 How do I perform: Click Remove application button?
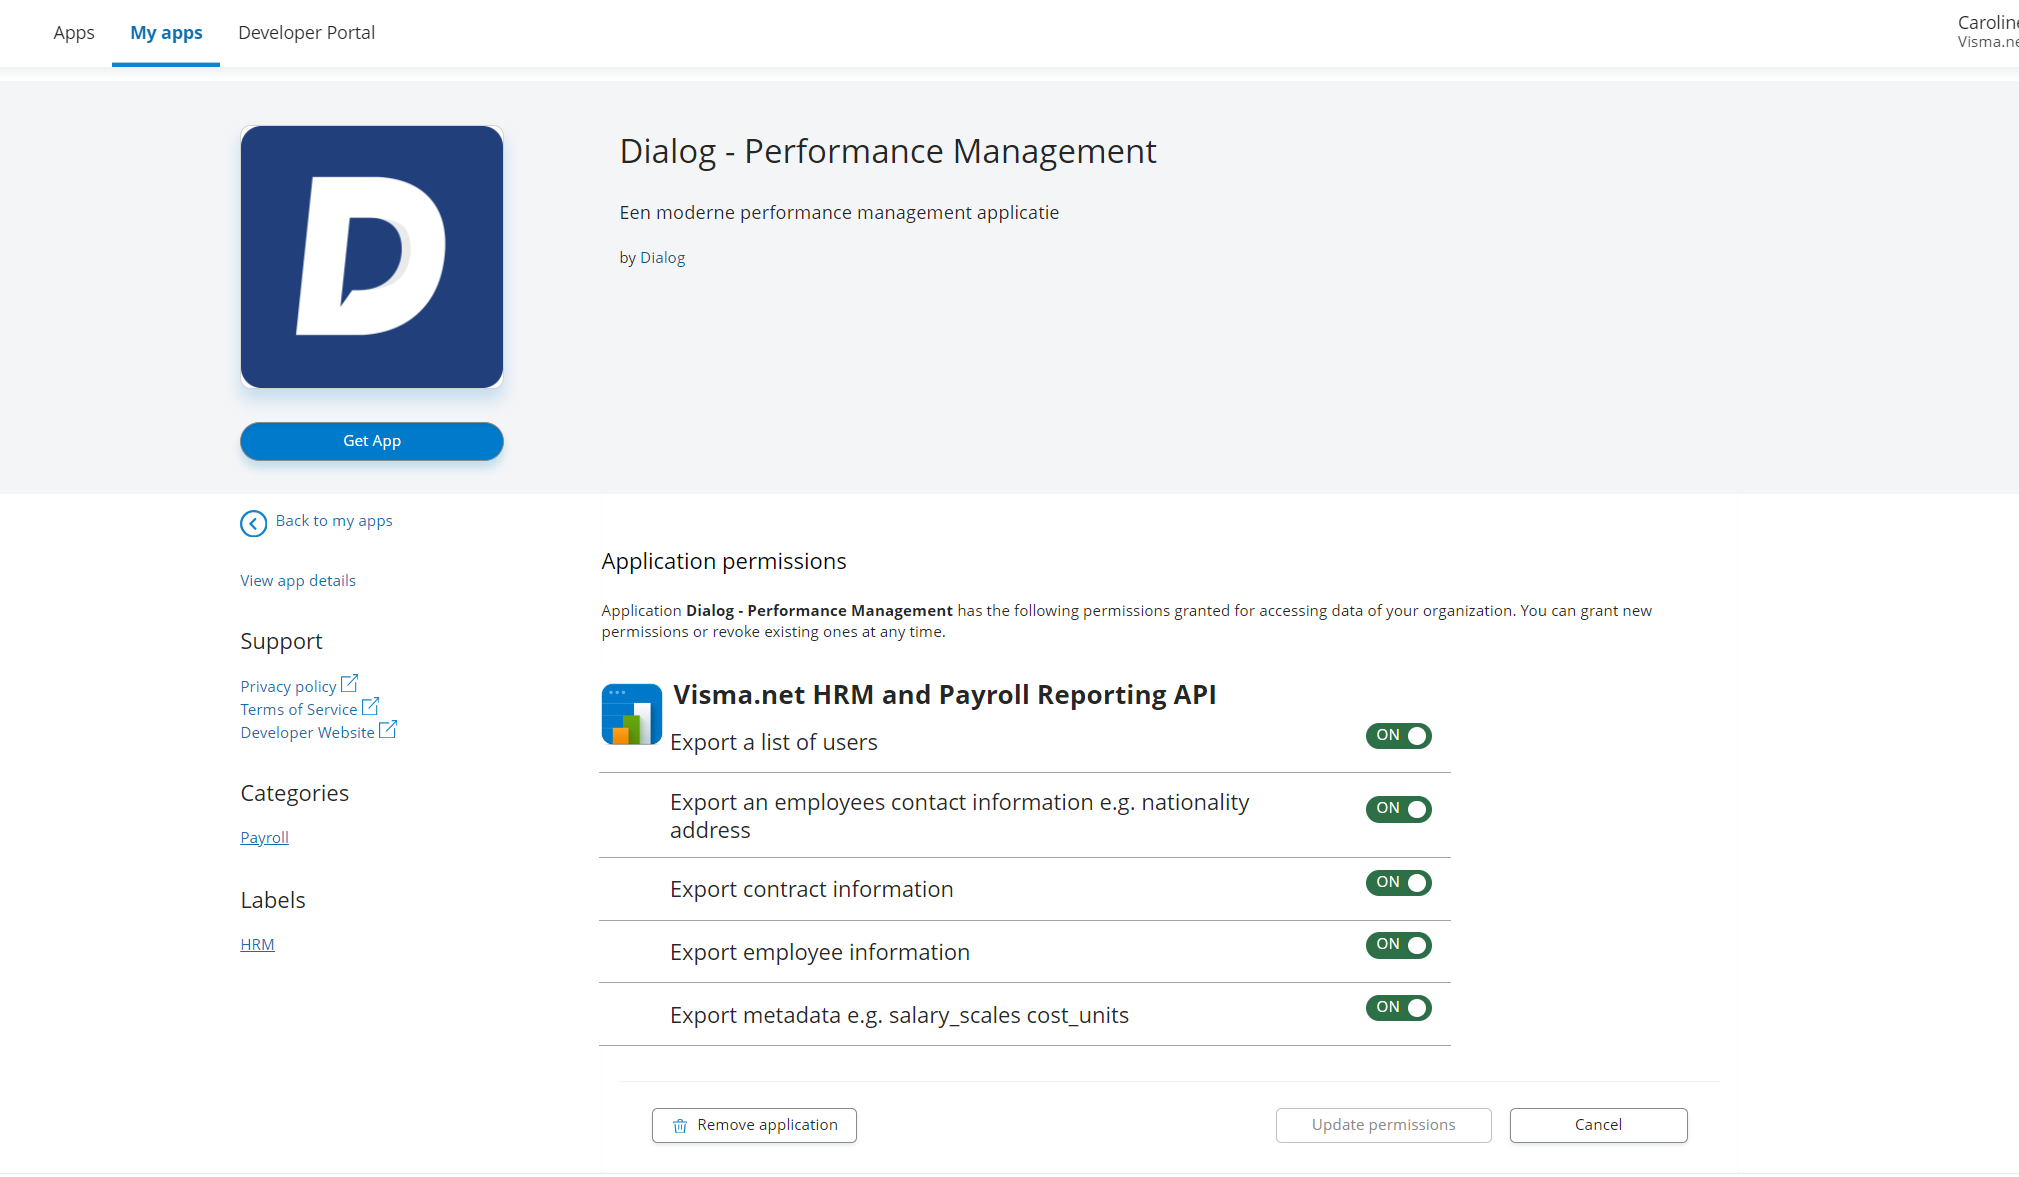(754, 1125)
